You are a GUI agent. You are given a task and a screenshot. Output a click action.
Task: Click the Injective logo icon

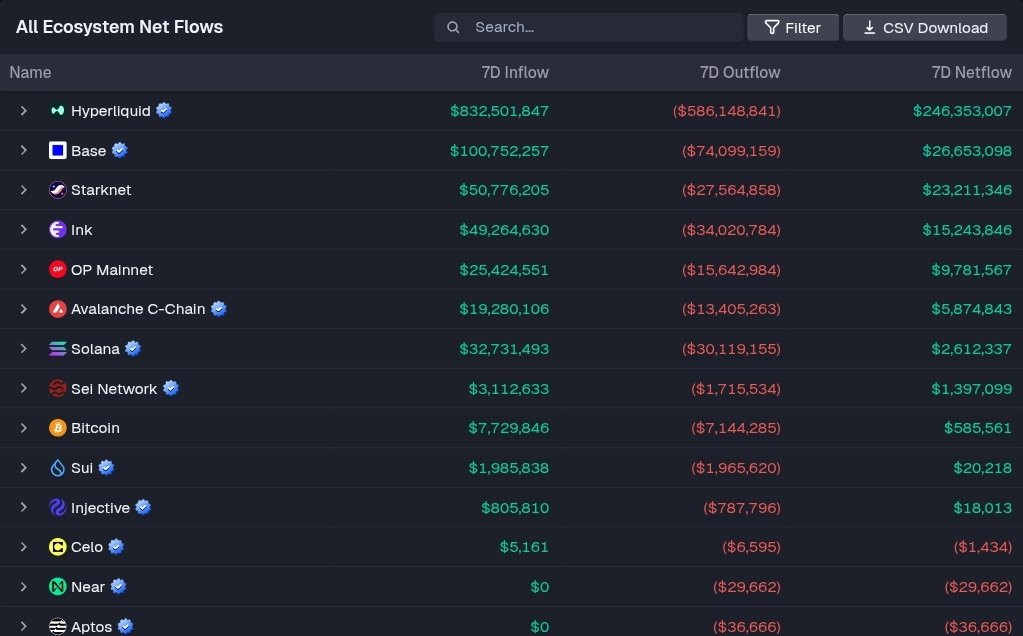(57, 507)
